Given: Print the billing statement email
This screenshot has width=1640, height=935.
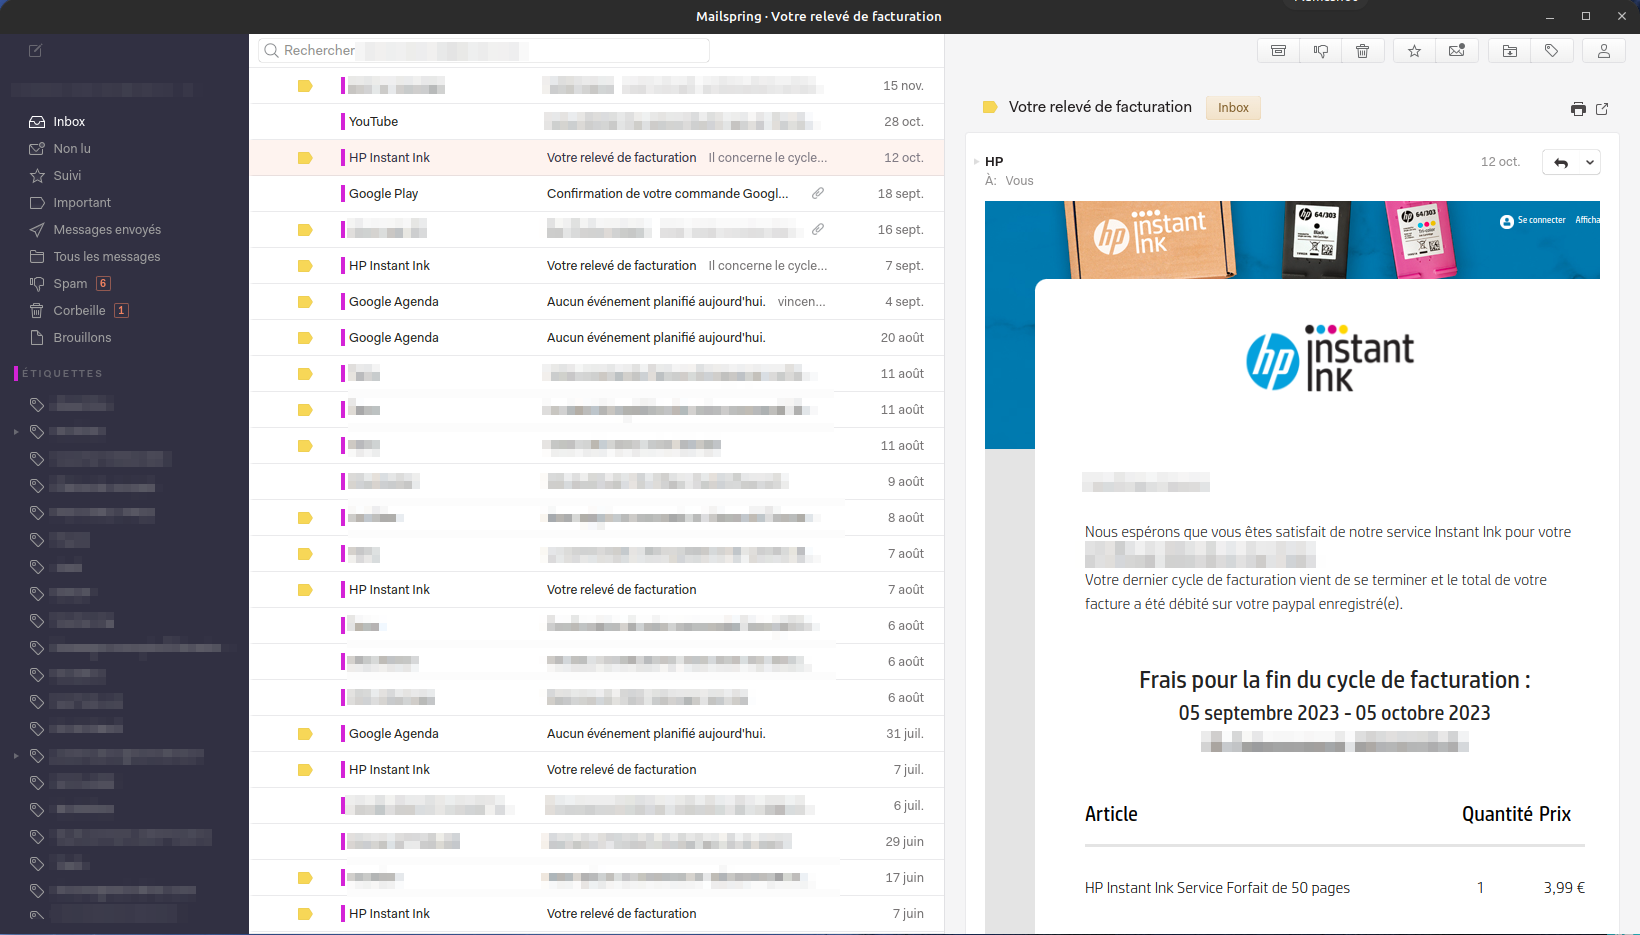Looking at the screenshot, I should [x=1578, y=109].
